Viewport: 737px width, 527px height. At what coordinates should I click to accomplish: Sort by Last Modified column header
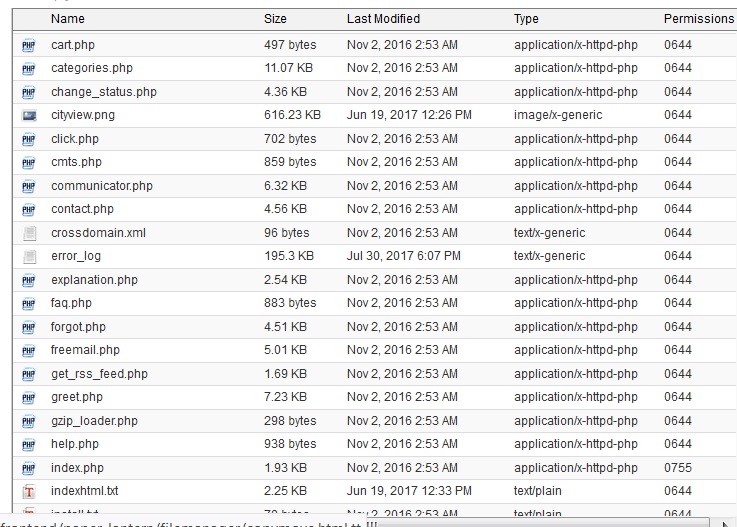tap(383, 19)
